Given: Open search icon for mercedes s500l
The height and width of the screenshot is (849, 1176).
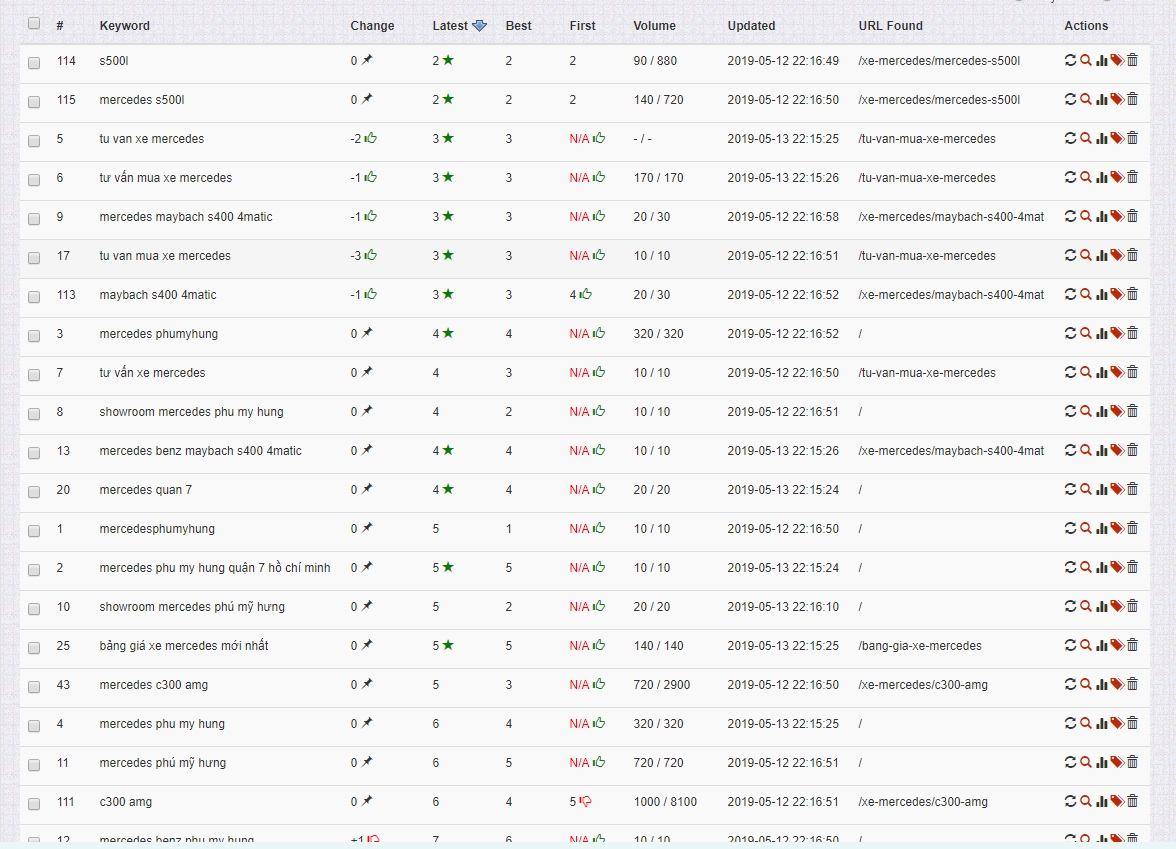Looking at the screenshot, I should [x=1086, y=100].
